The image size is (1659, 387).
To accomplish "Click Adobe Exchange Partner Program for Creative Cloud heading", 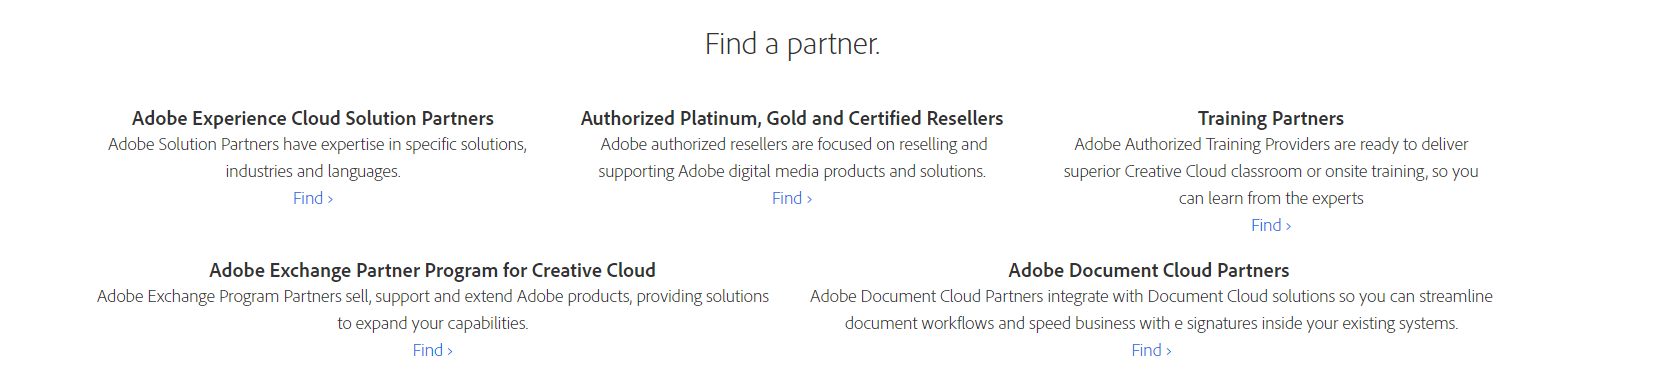I will point(433,270).
